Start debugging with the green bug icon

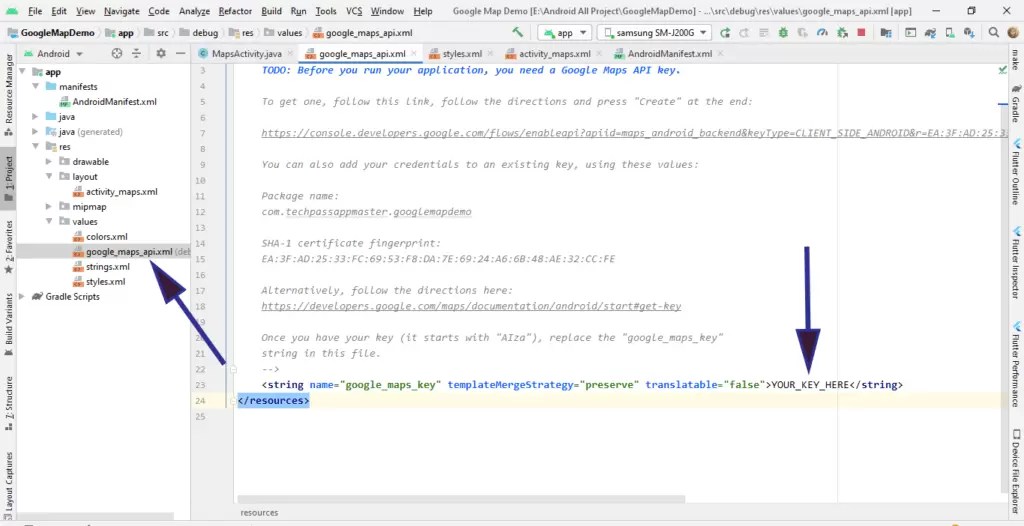pyautogui.click(x=783, y=33)
